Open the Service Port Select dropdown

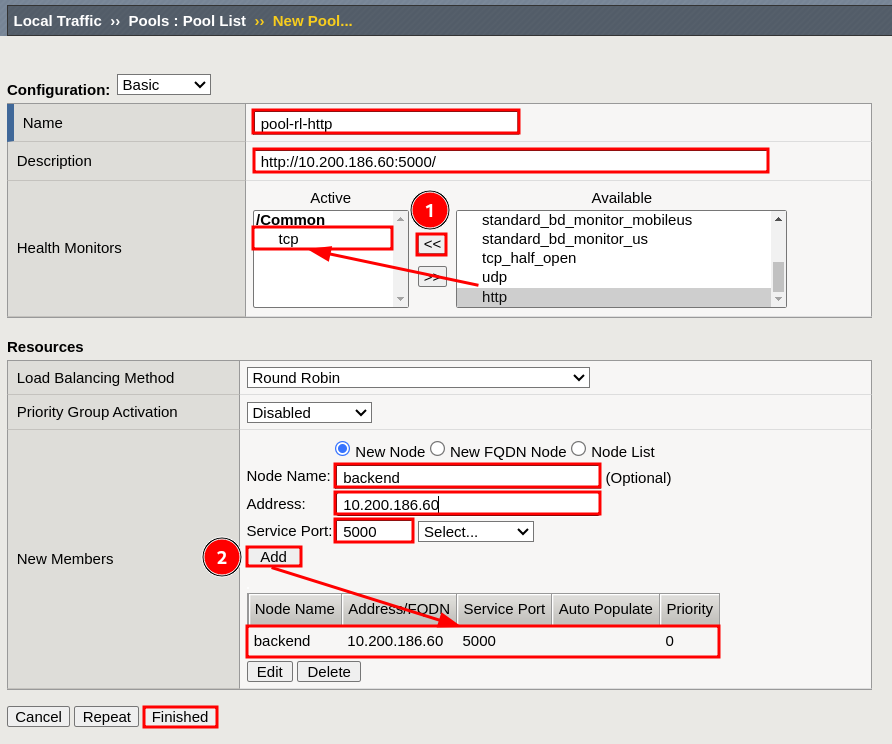[x=475, y=531]
